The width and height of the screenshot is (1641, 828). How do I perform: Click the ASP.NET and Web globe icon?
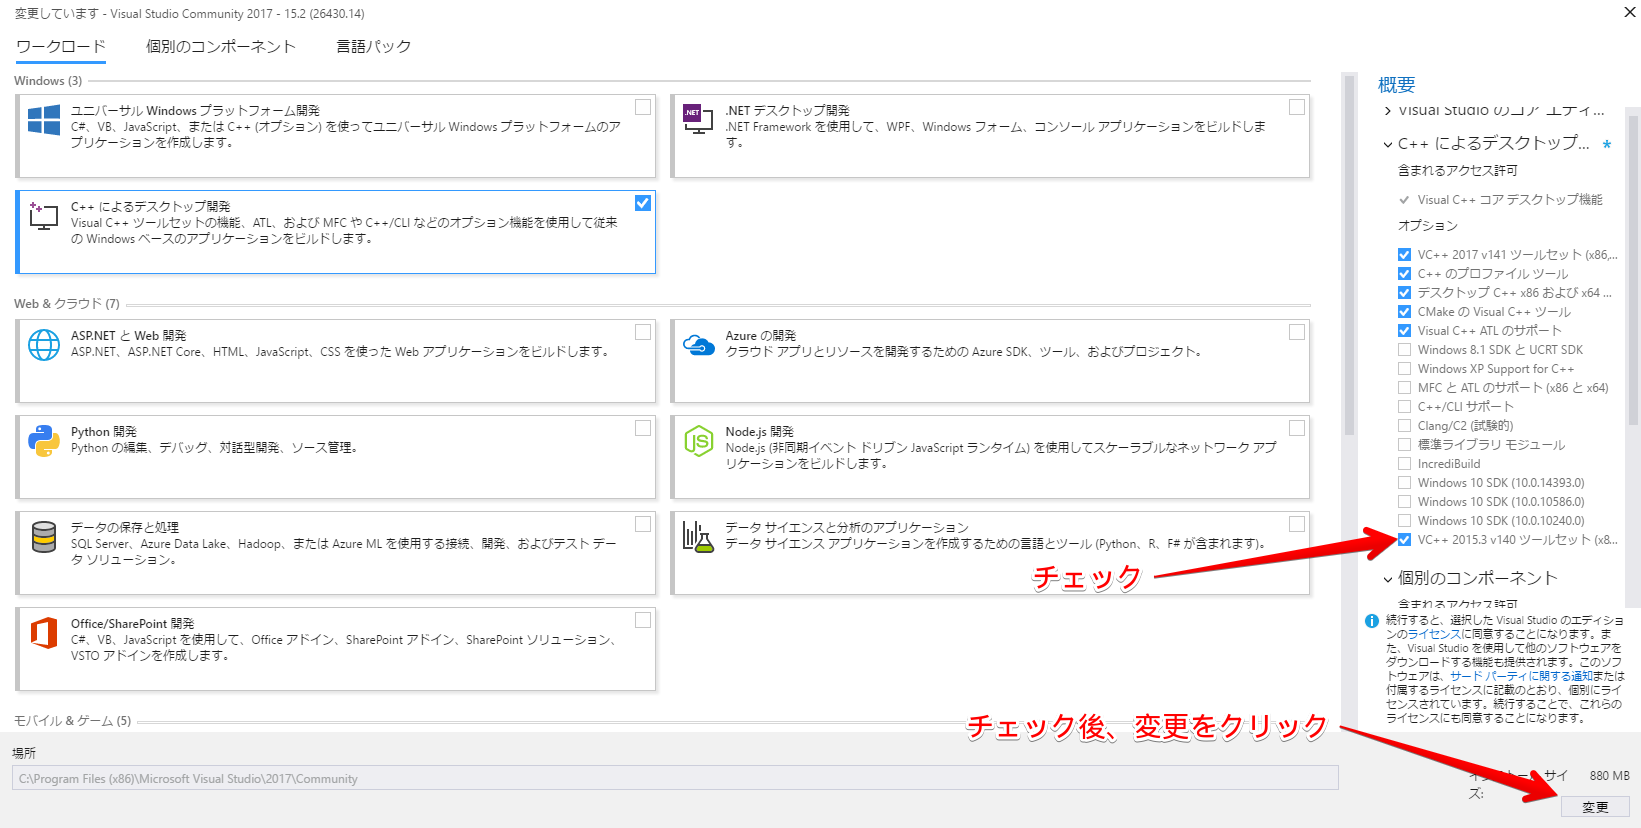(44, 345)
